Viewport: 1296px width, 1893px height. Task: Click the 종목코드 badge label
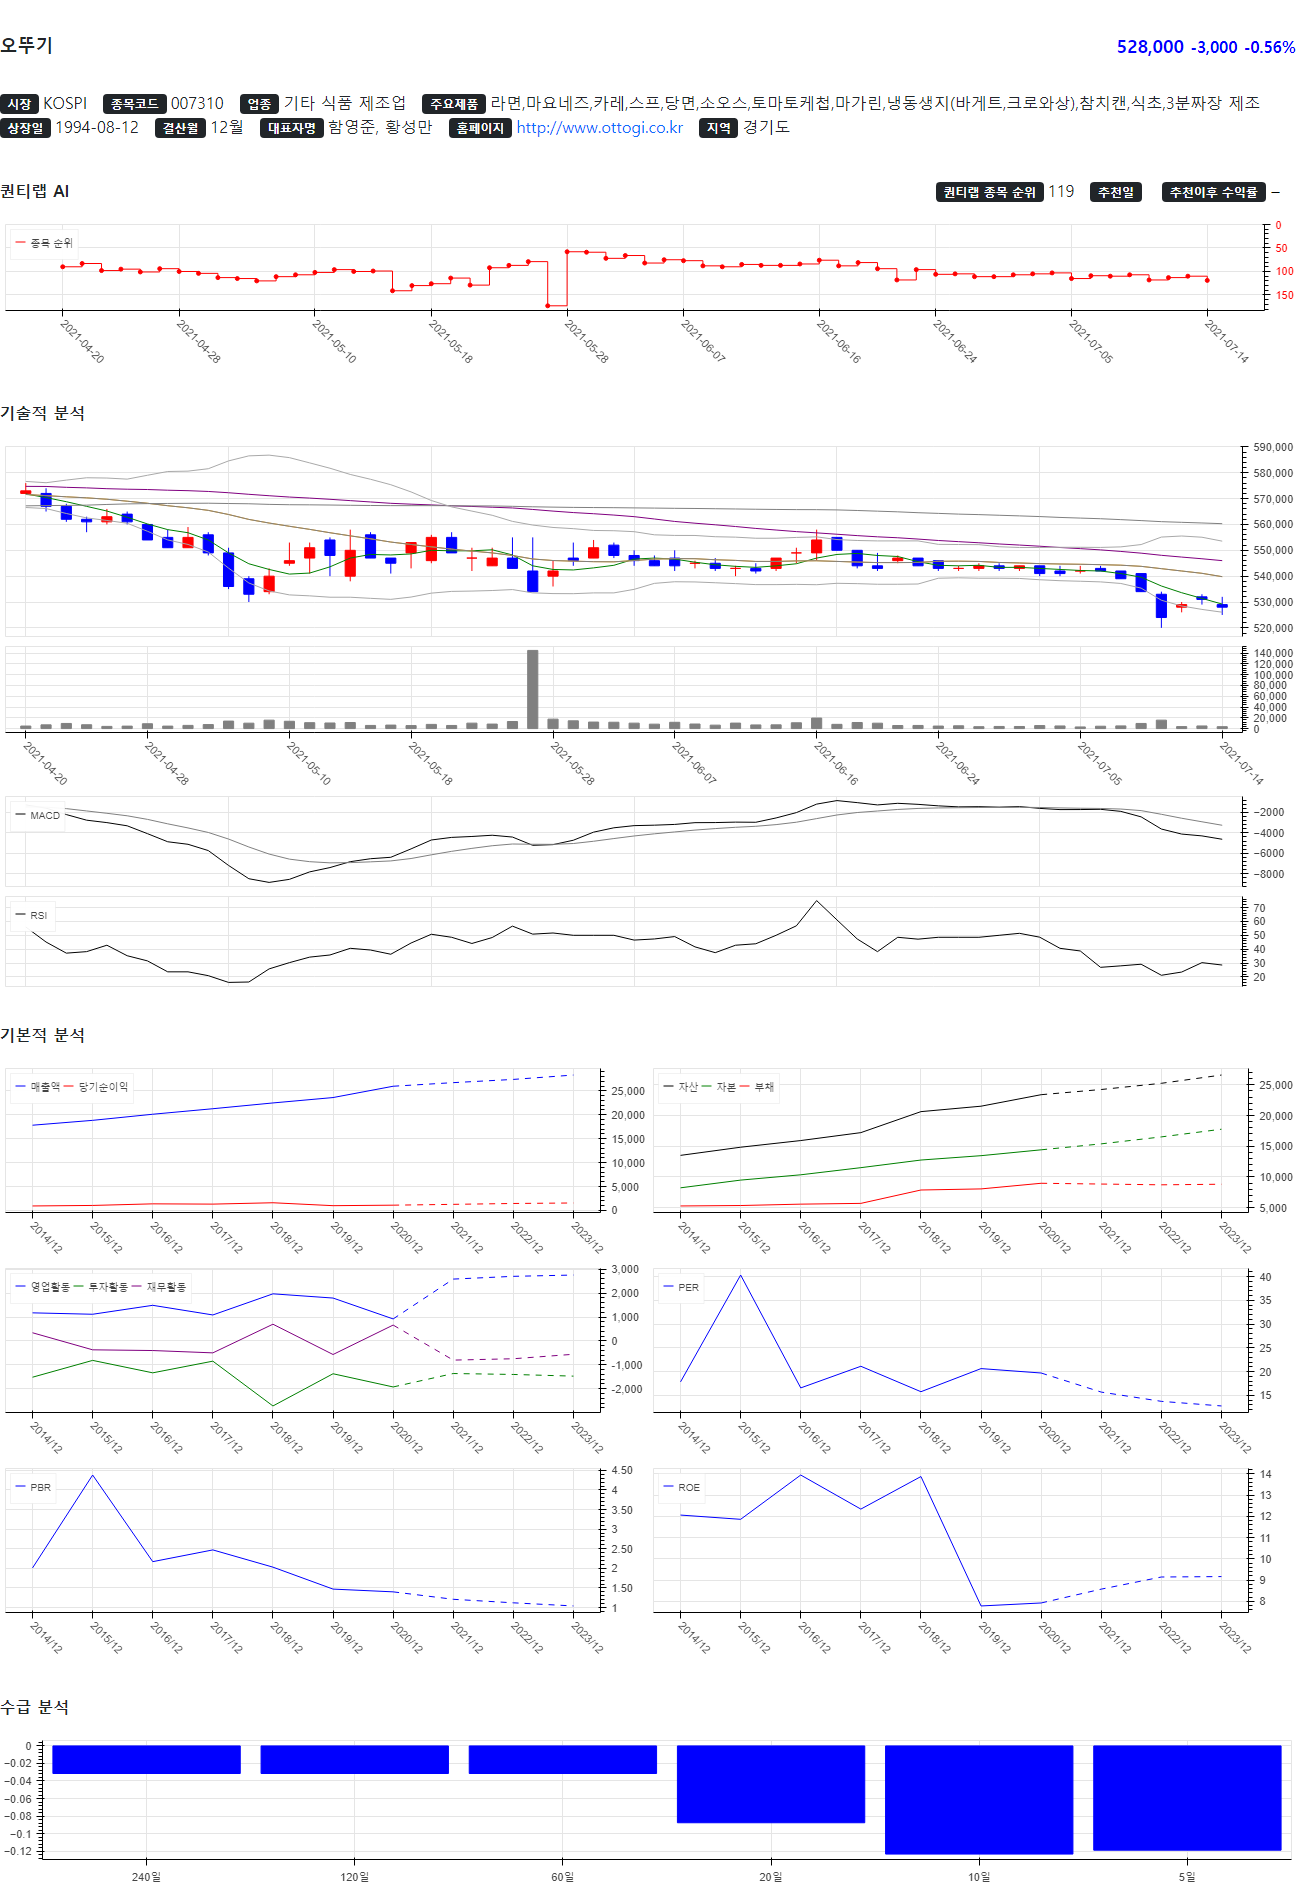pyautogui.click(x=134, y=104)
